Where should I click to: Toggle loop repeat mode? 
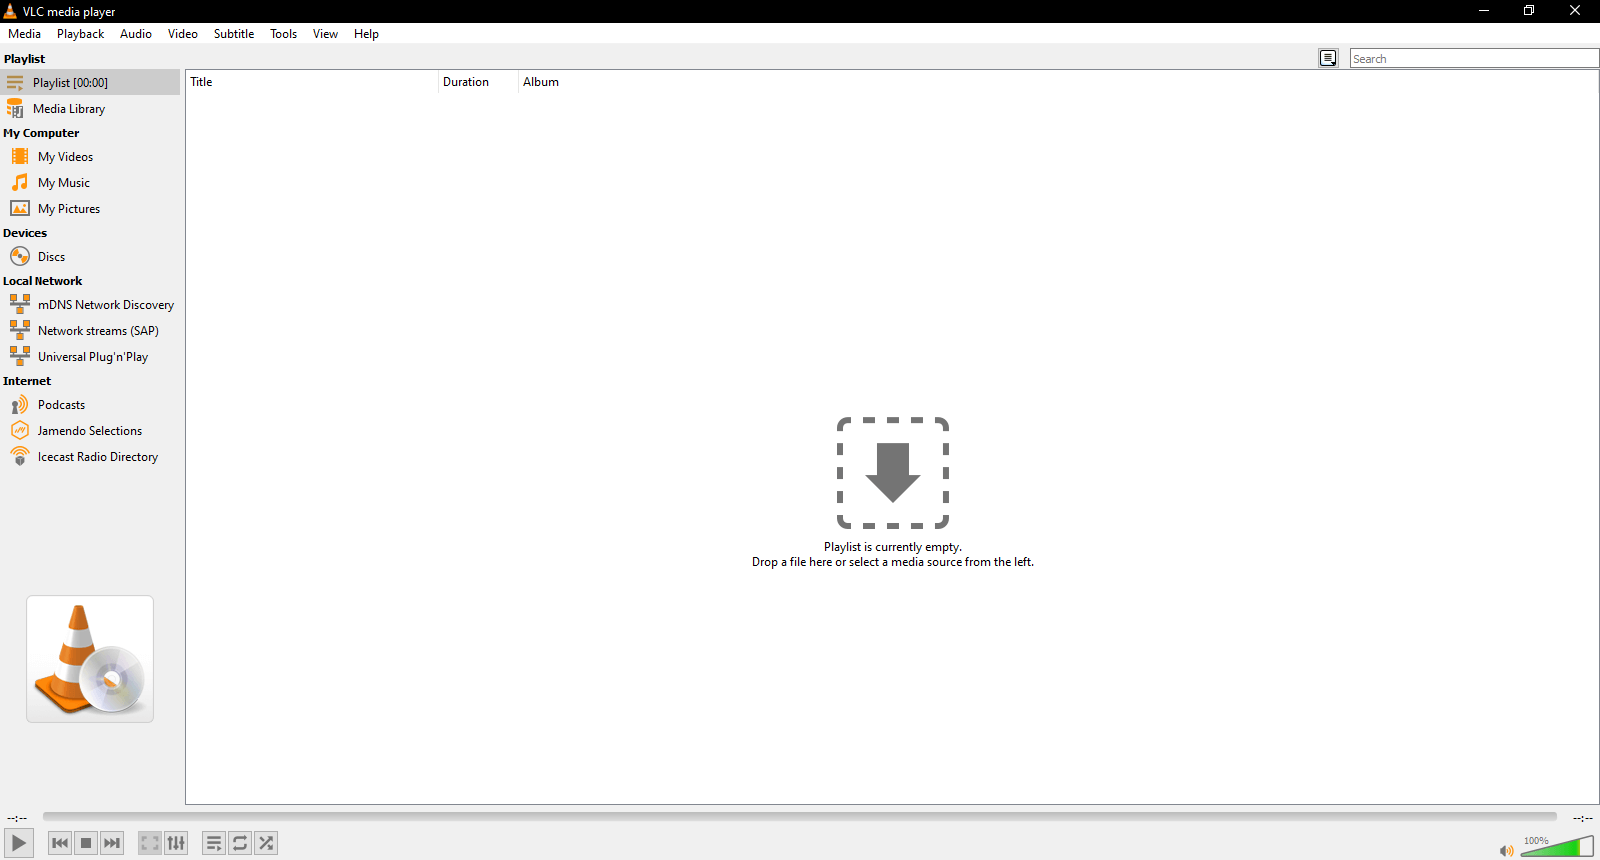(240, 843)
